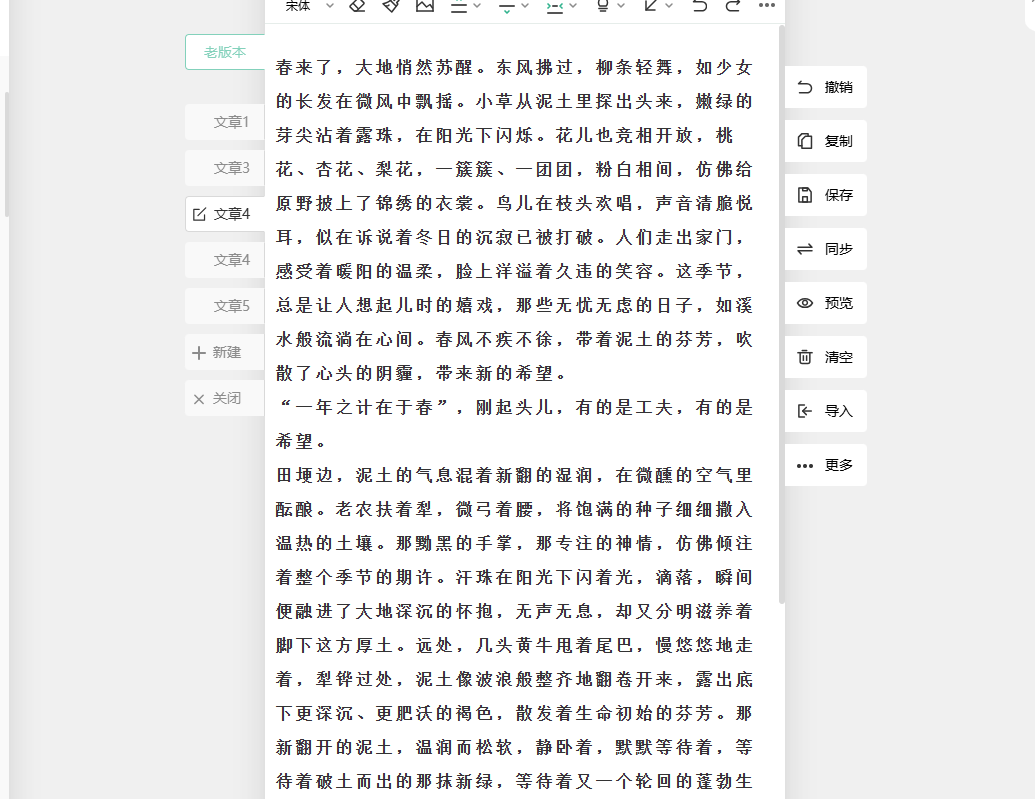Screen dimensions: 1035x799
Task: Import a file using 导入
Action: click(x=825, y=411)
